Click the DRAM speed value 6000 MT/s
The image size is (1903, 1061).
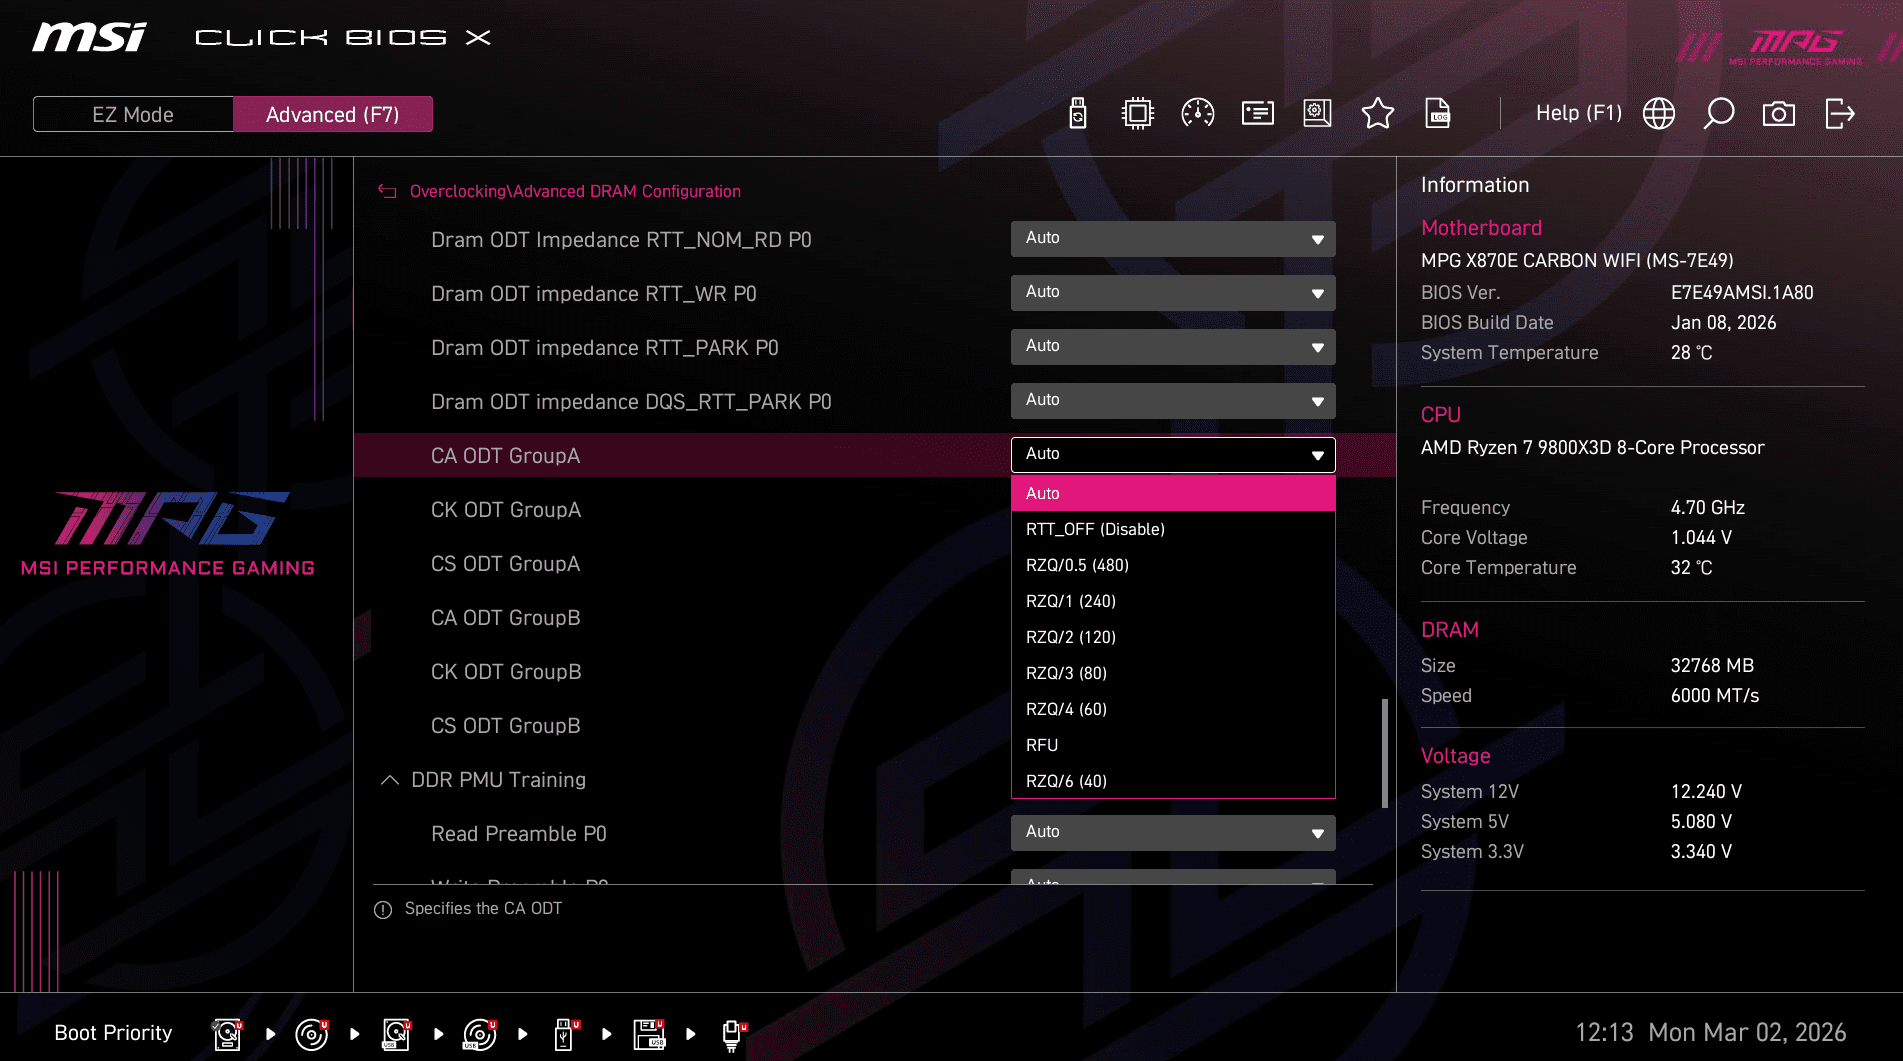click(1714, 696)
